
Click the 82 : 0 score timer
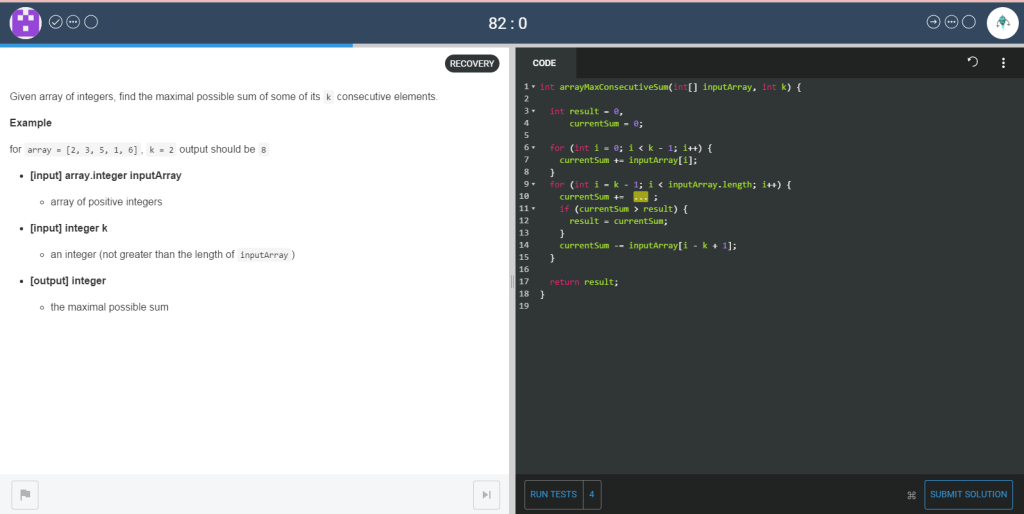507,24
